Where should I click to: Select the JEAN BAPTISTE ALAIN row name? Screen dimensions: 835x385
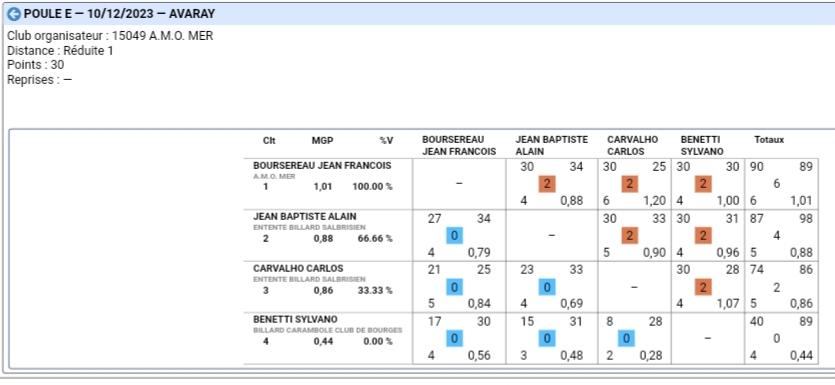click(305, 217)
